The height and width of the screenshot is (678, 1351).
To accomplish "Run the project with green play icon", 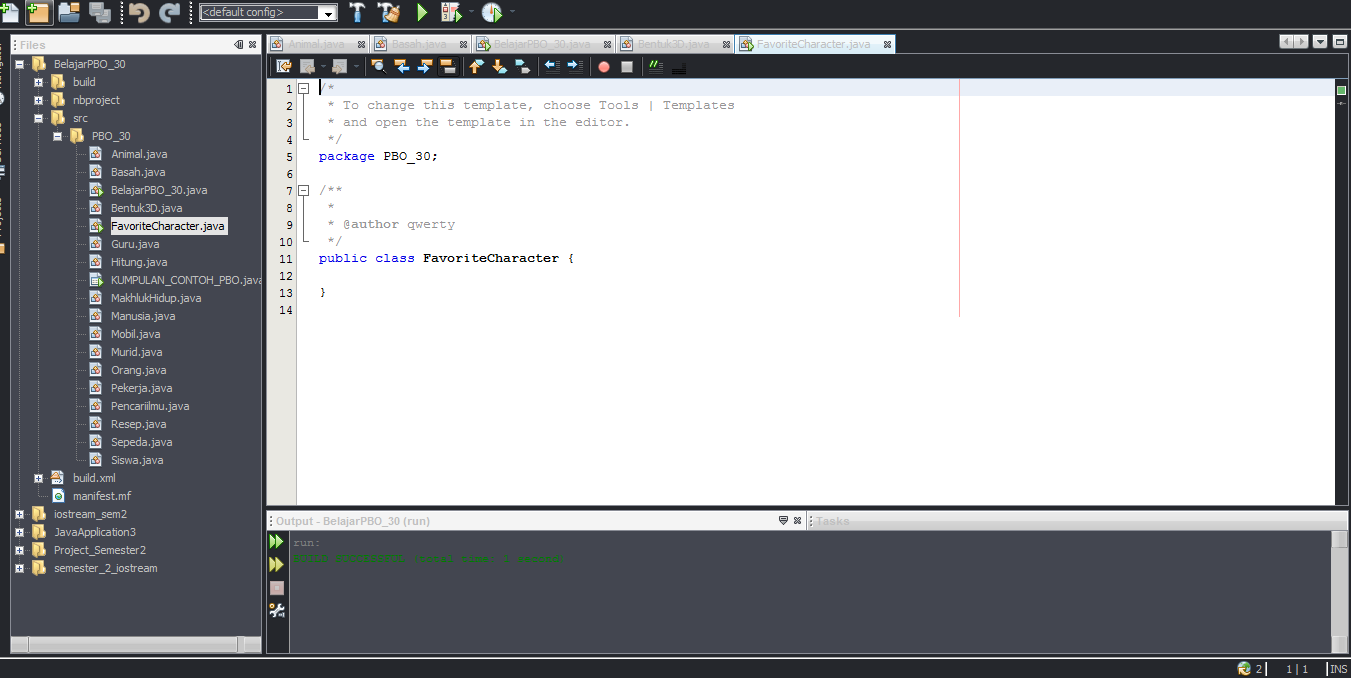I will (x=421, y=12).
